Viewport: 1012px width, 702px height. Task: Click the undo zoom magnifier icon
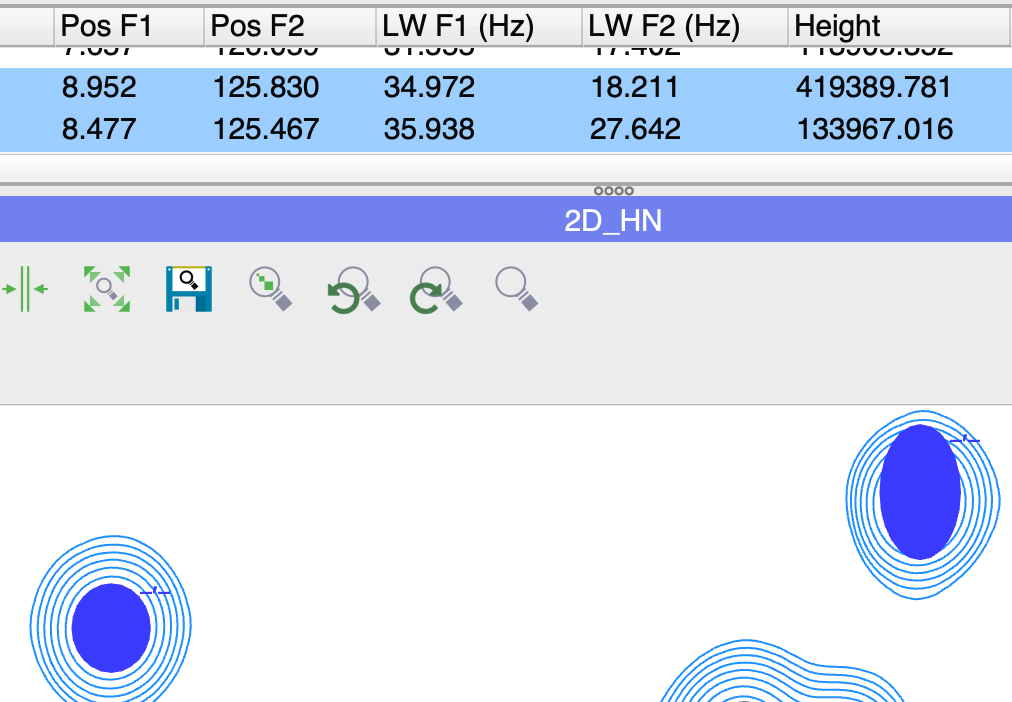click(x=353, y=290)
